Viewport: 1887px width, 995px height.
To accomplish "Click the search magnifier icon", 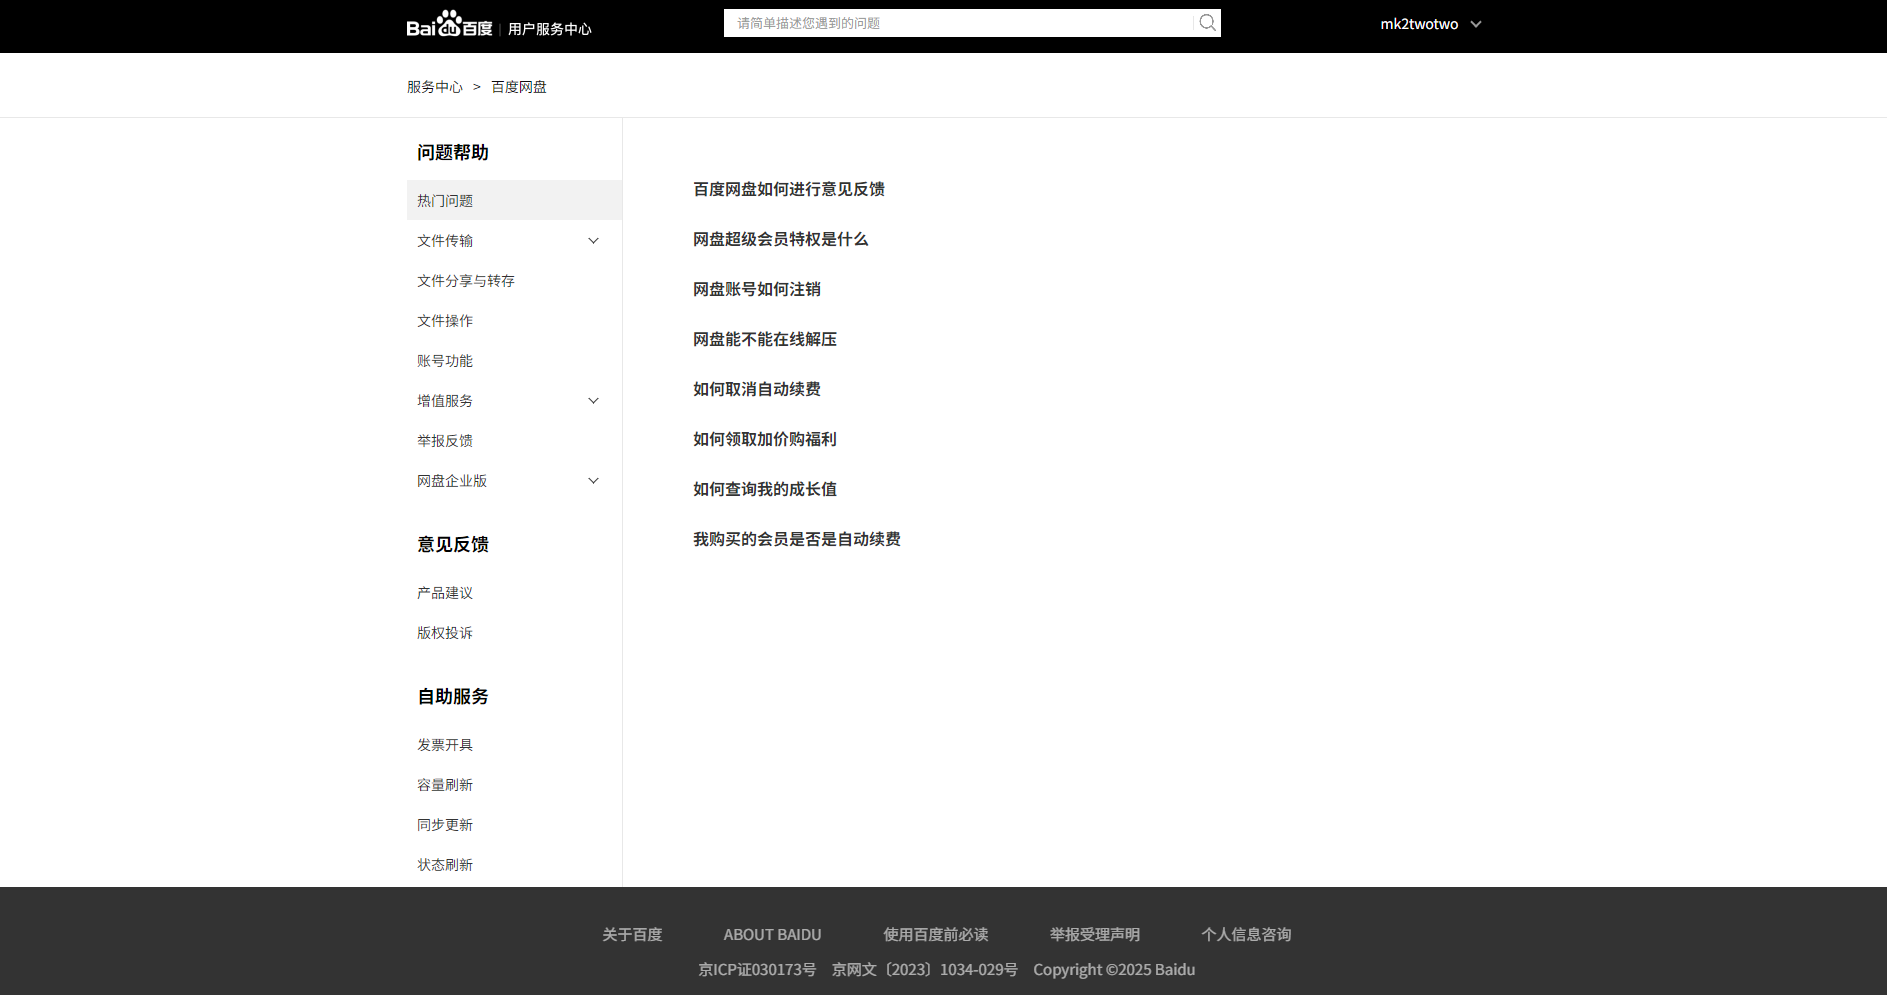I will coord(1207,23).
